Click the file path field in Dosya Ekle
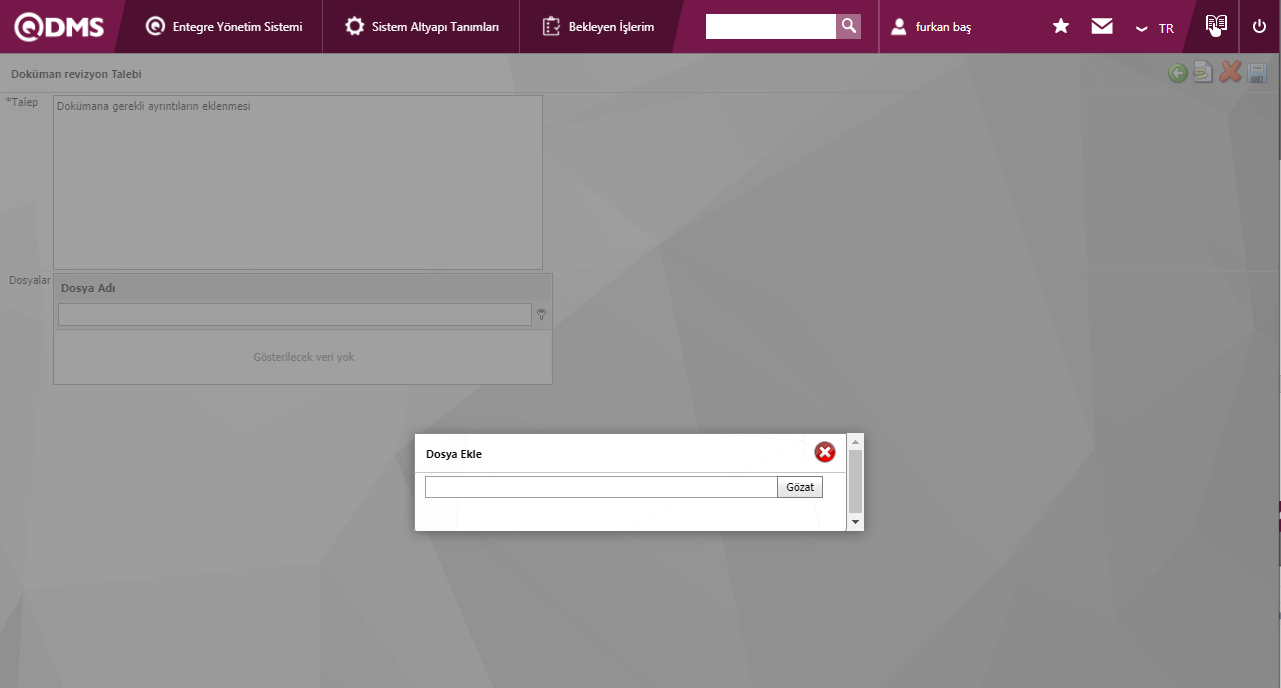Screen dimensions: 1281x688 click(601, 487)
